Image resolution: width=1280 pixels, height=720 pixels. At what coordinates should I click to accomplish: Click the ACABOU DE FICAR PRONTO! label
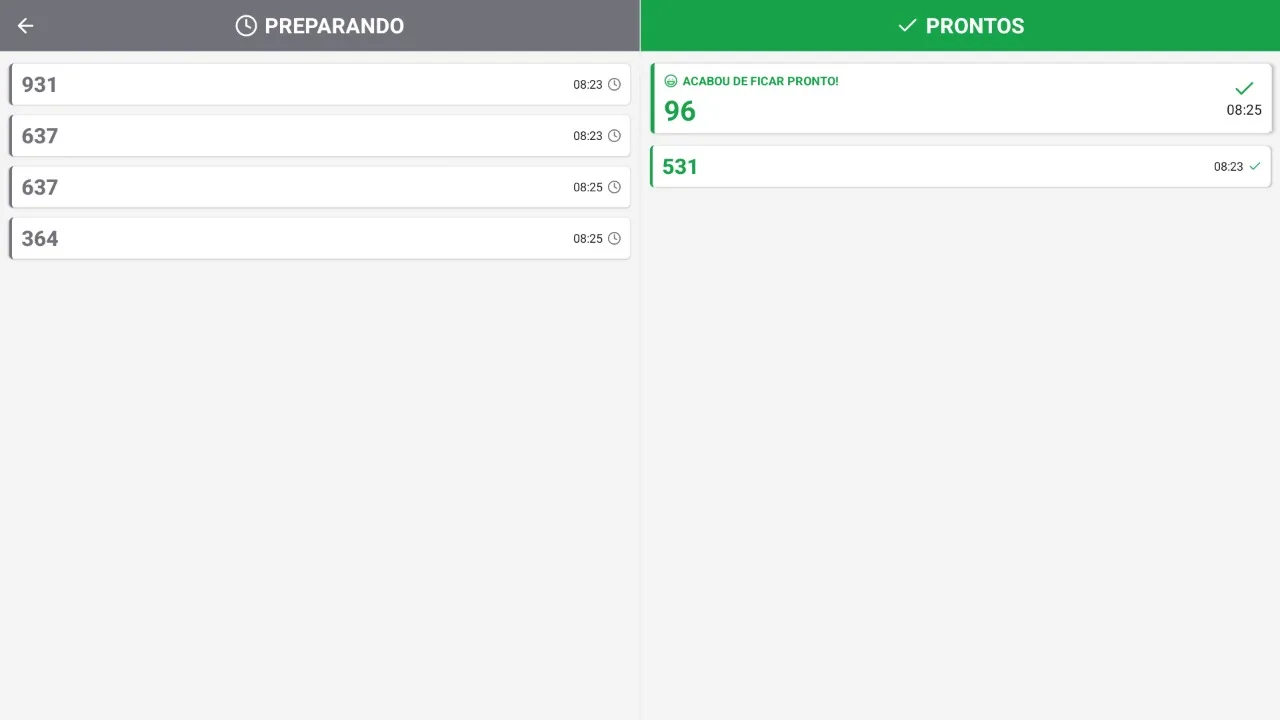point(760,81)
